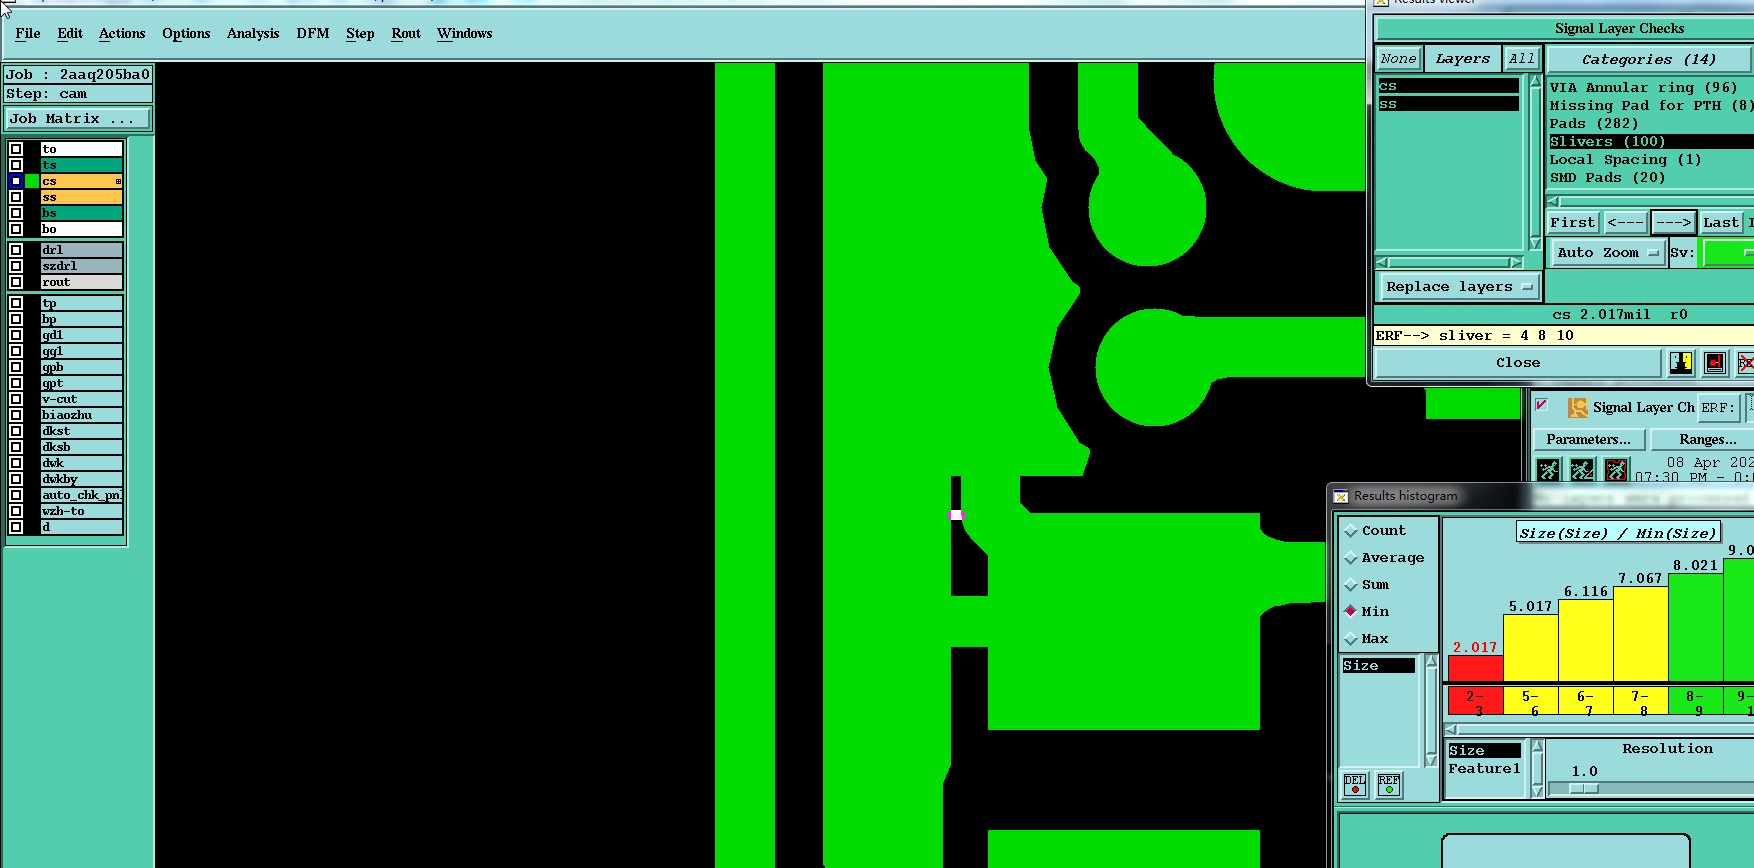Click down arrow of Size list scrollbar

(1431, 761)
